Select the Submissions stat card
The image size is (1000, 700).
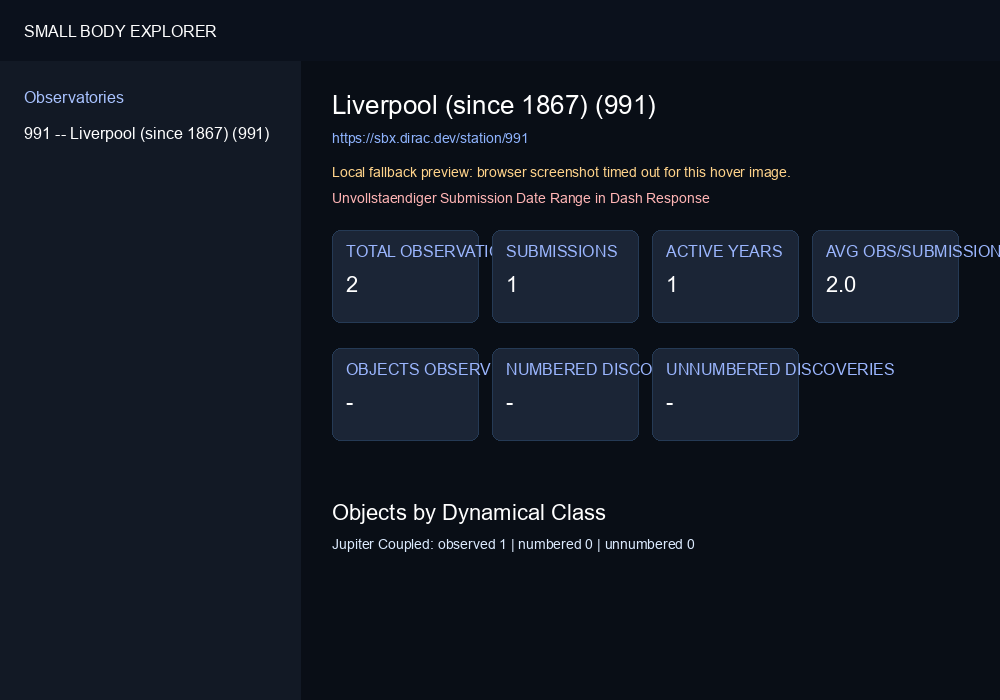tap(566, 277)
